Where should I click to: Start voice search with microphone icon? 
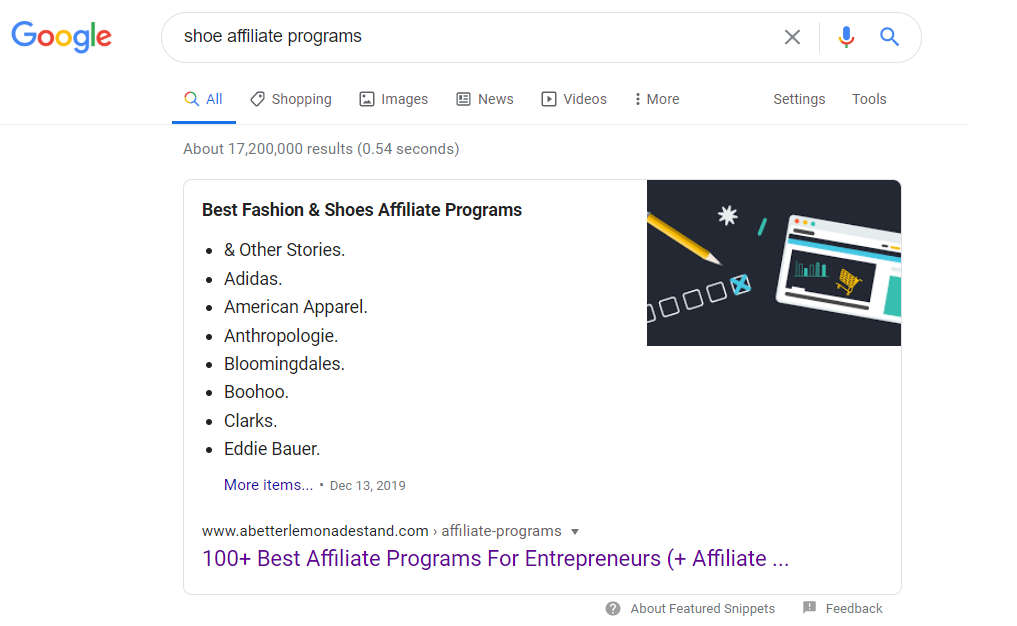pyautogui.click(x=846, y=37)
